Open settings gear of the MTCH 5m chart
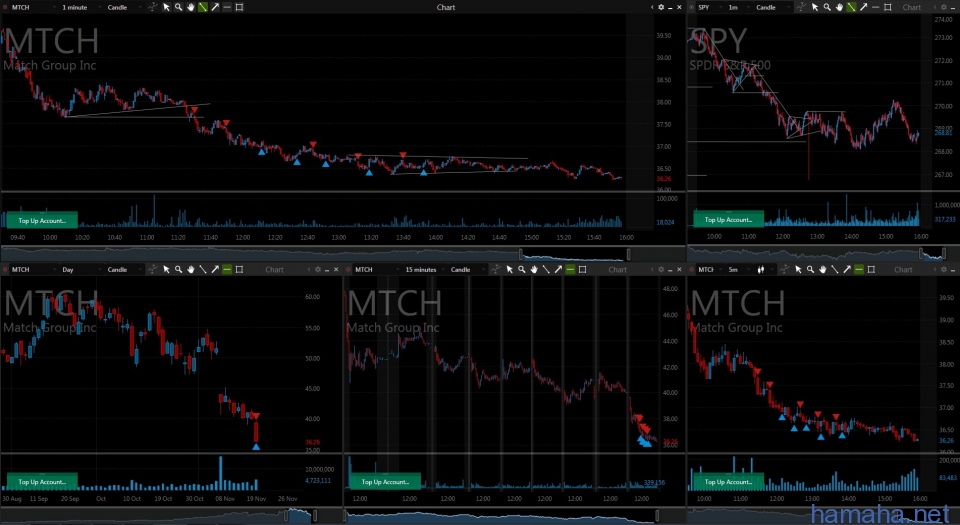Screen dimensions: 960x525 point(942,269)
